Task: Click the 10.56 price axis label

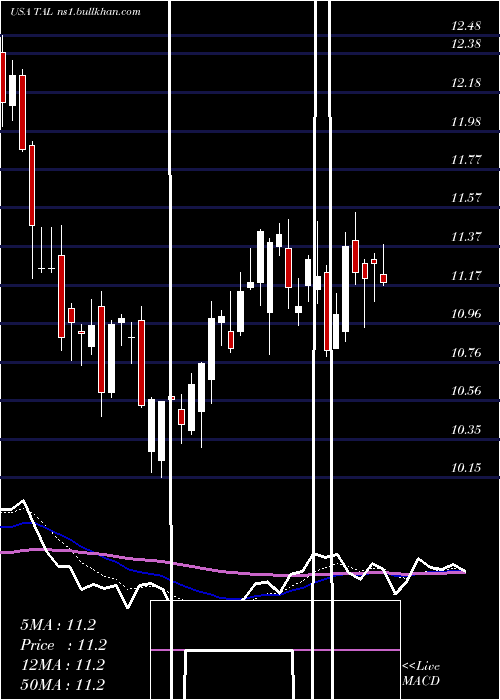Action: coord(466,391)
